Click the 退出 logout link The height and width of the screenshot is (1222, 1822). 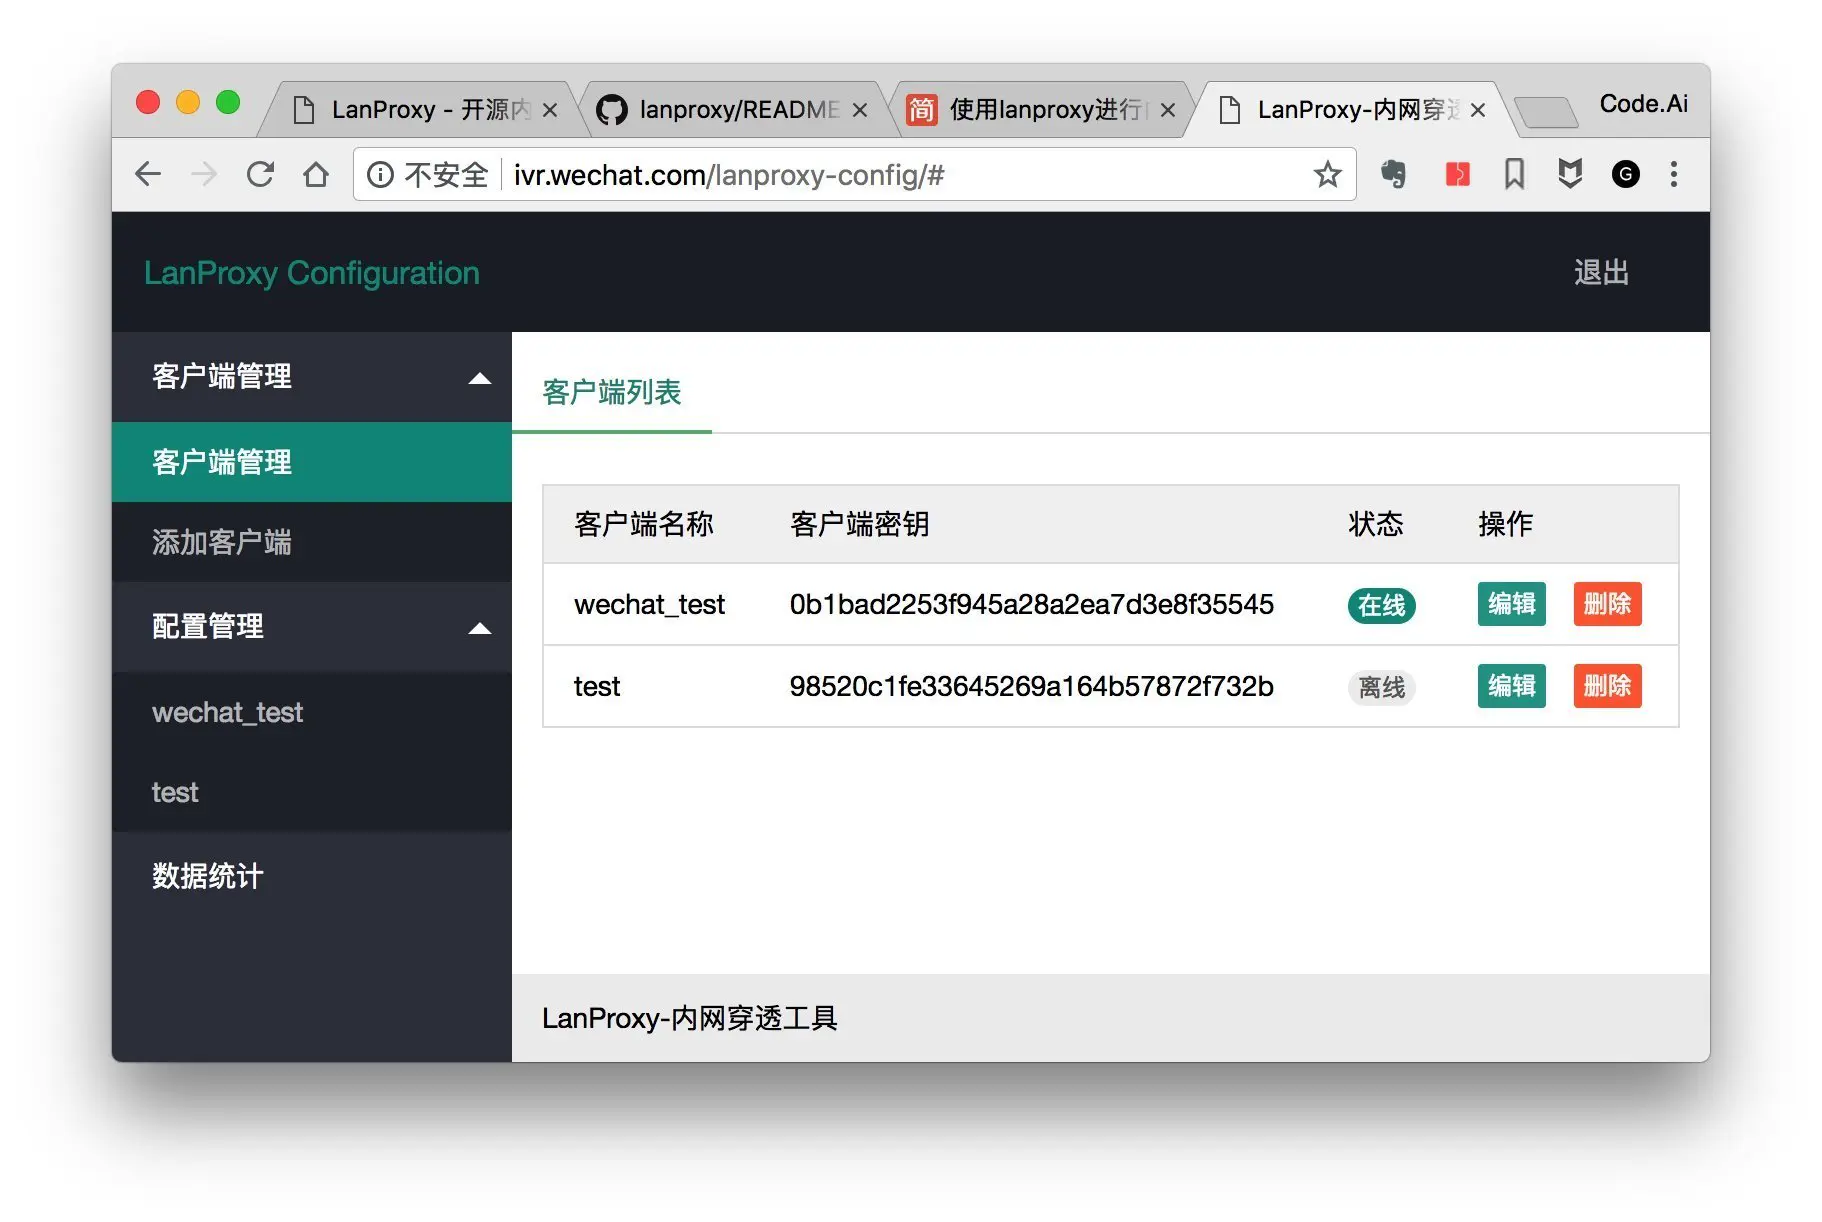click(1603, 272)
